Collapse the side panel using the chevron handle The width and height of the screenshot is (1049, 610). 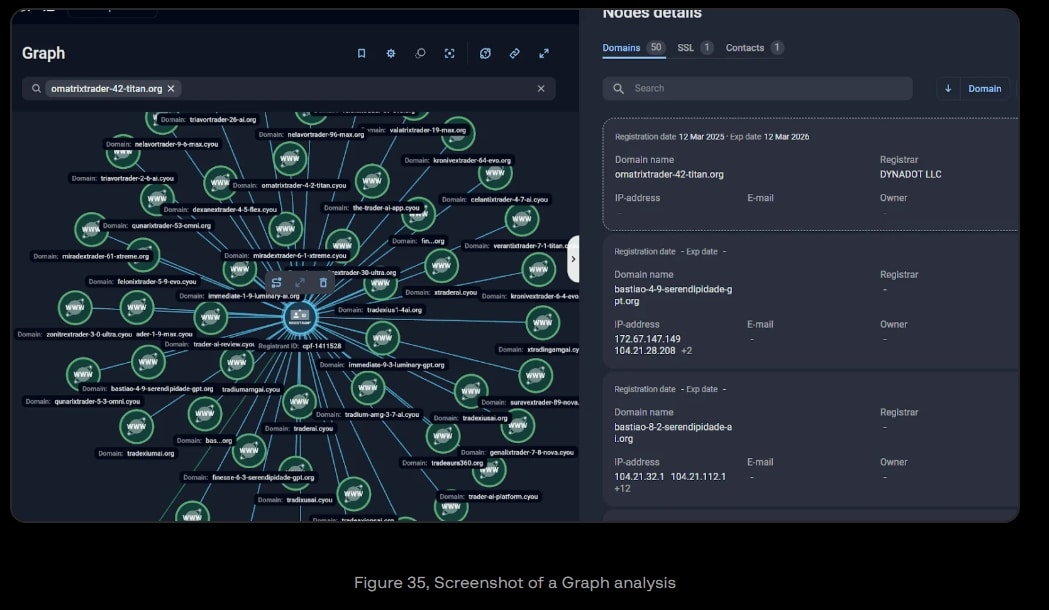pyautogui.click(x=573, y=259)
